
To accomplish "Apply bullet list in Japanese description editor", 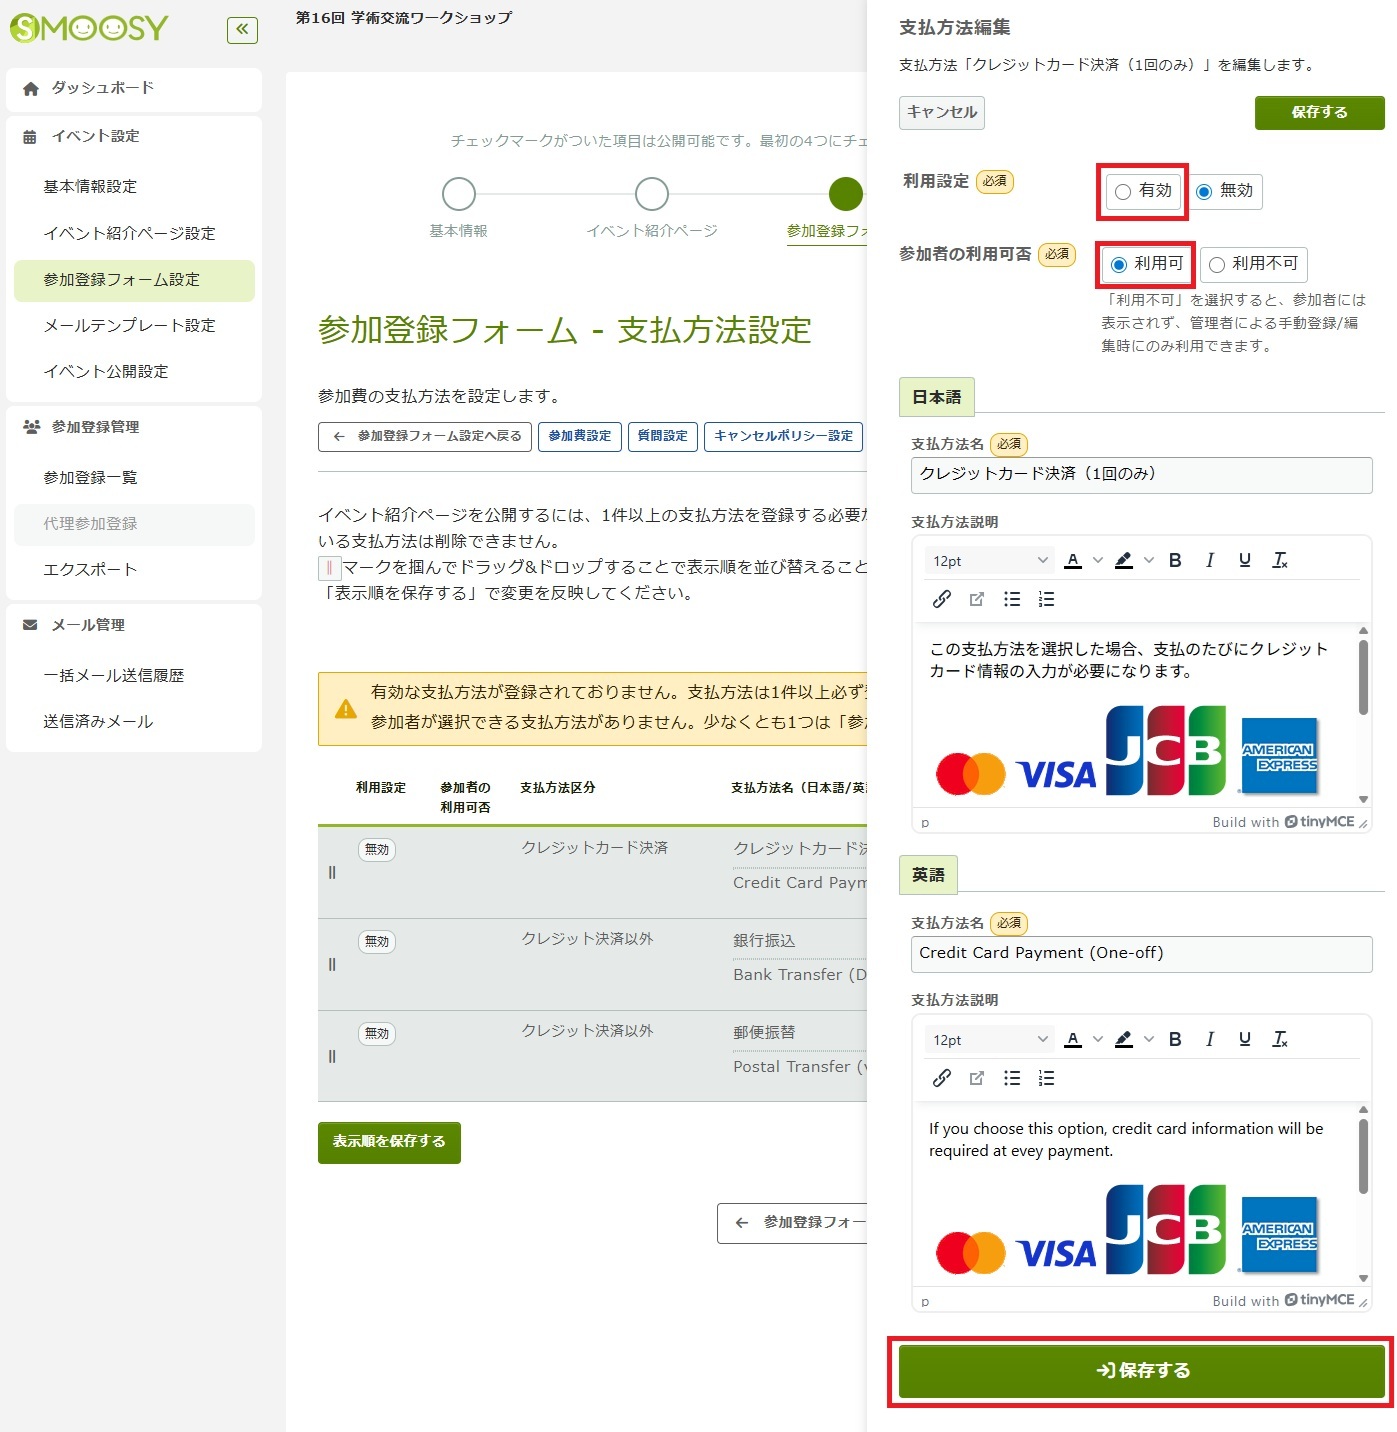I will [x=1012, y=599].
